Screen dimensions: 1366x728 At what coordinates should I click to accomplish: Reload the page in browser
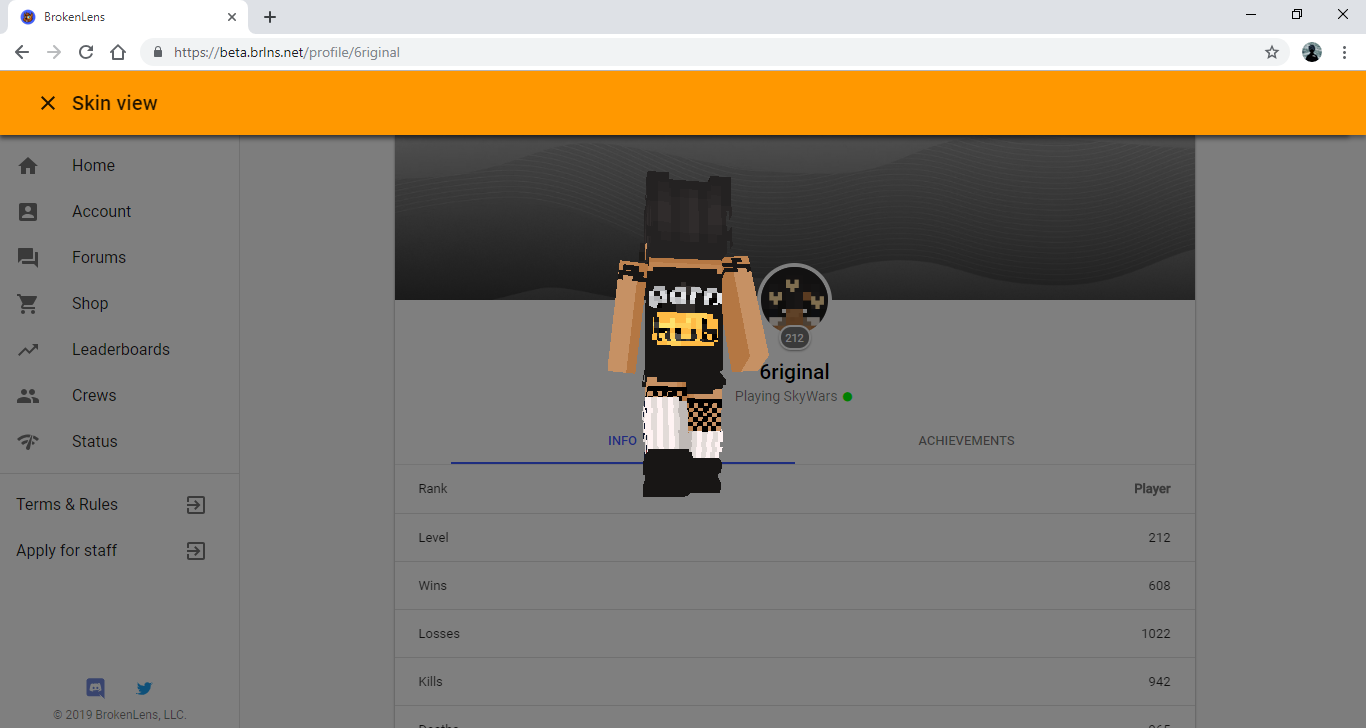coord(86,52)
